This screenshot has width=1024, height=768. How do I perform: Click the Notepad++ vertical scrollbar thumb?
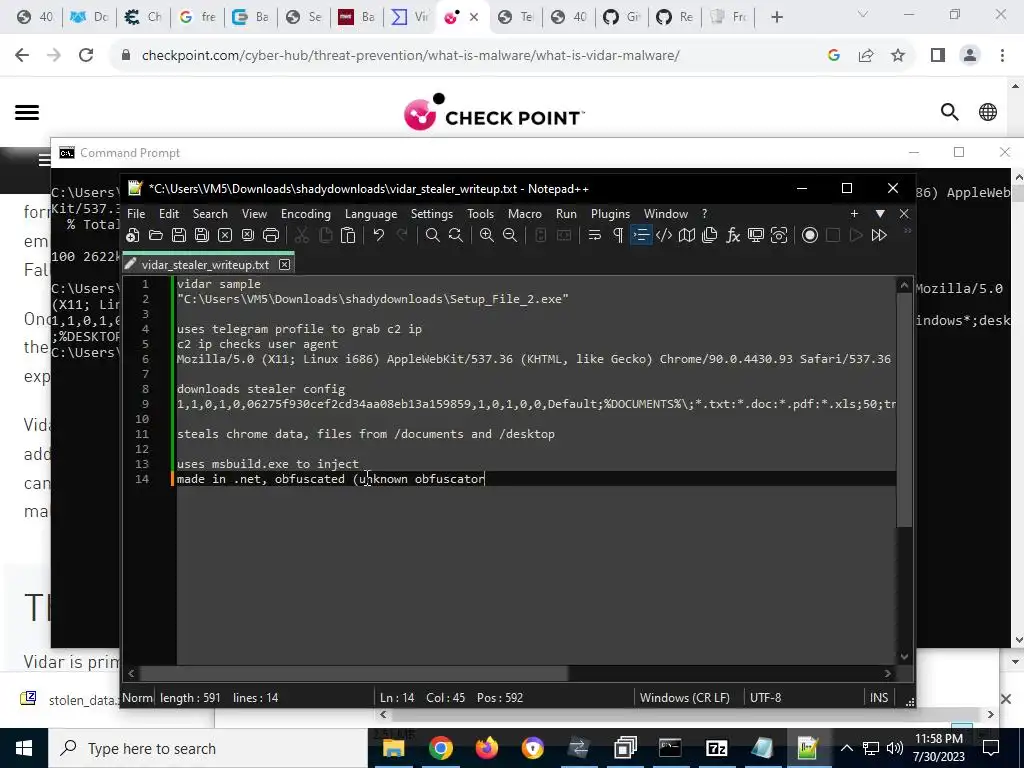click(904, 410)
